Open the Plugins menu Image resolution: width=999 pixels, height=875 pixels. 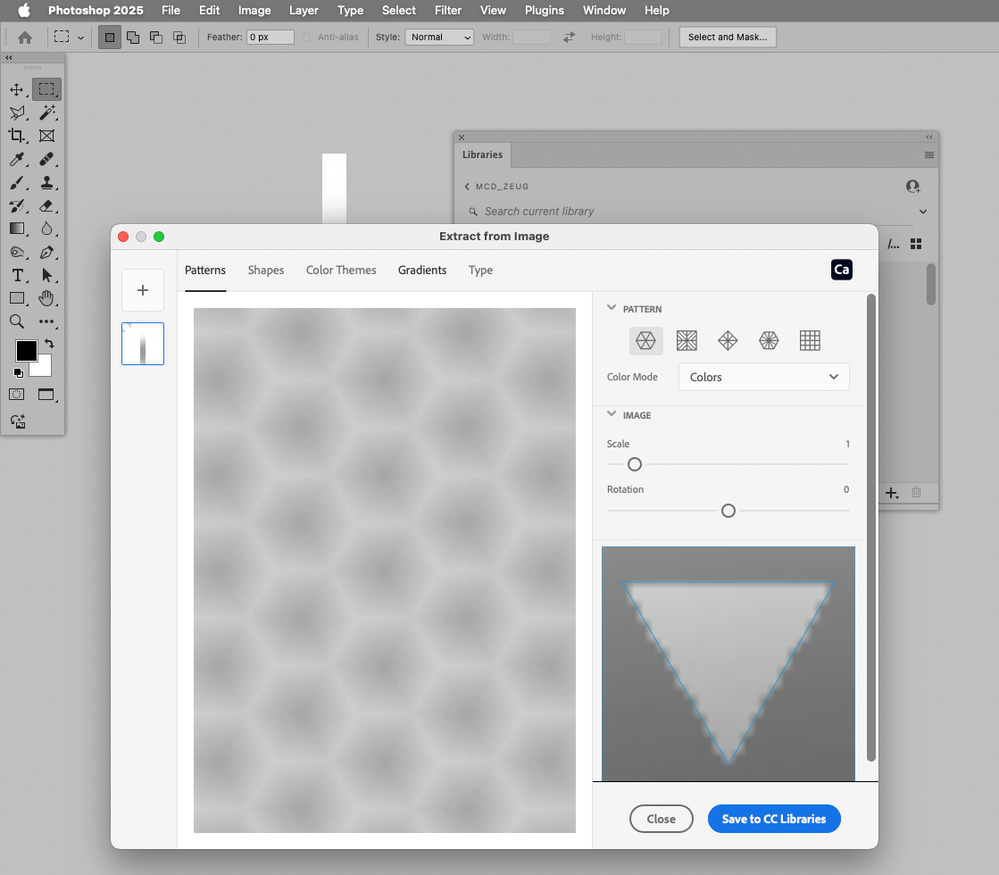coord(544,10)
